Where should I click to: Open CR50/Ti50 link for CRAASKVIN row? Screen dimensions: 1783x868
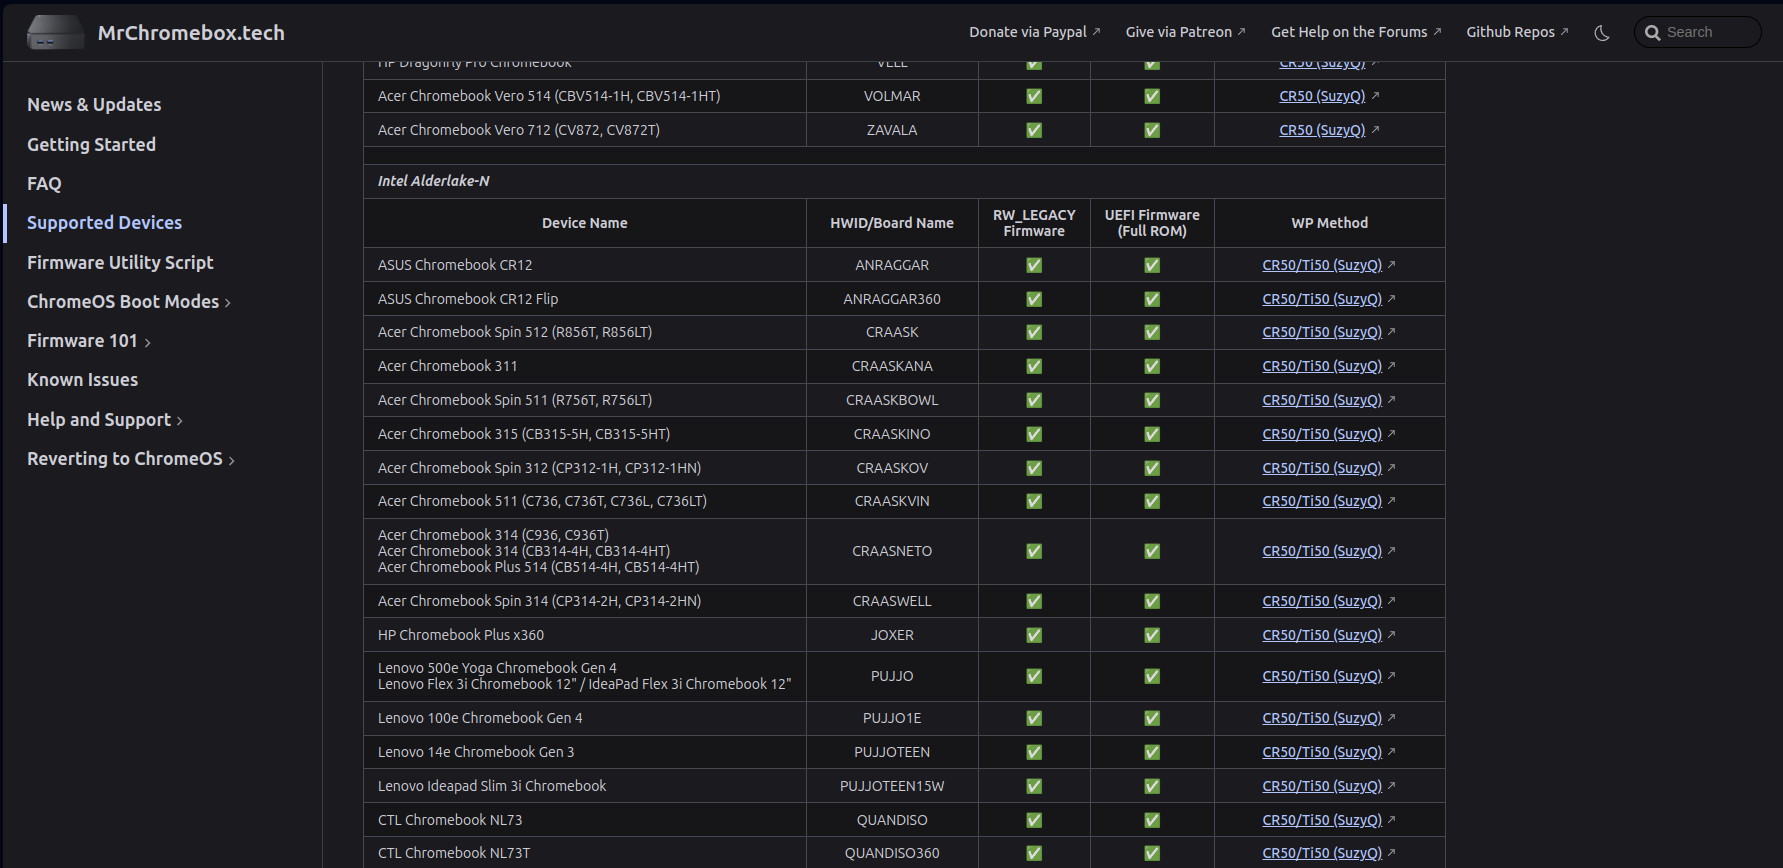pos(1322,501)
